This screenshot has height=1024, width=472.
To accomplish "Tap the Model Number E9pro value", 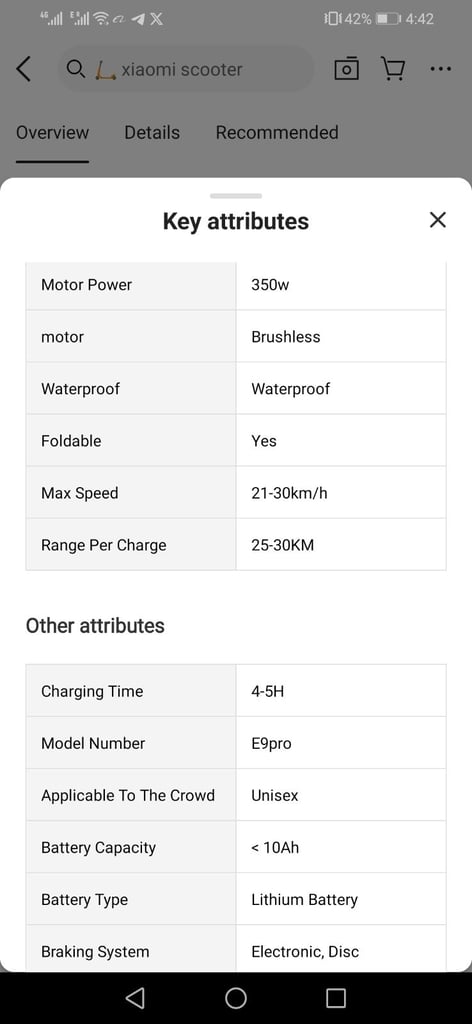I will (x=271, y=743).
